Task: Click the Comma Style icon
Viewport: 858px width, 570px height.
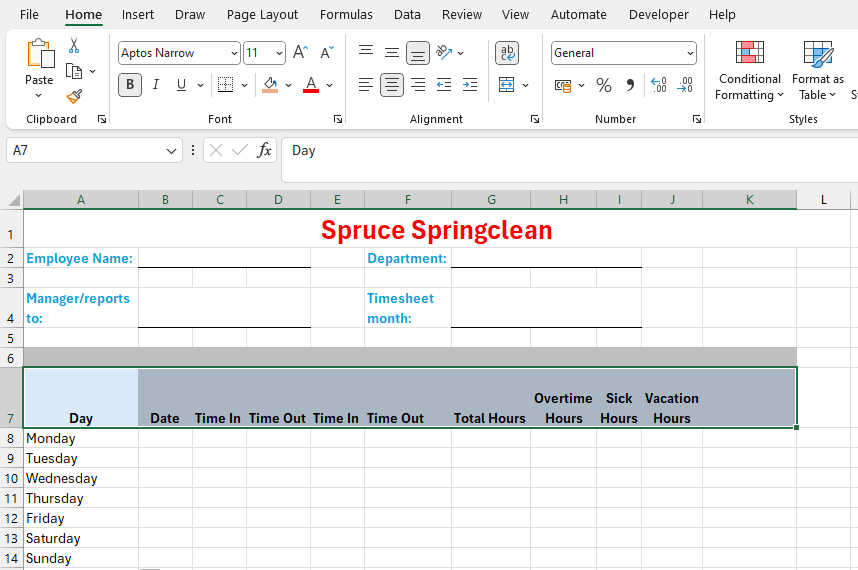Action: pos(630,85)
